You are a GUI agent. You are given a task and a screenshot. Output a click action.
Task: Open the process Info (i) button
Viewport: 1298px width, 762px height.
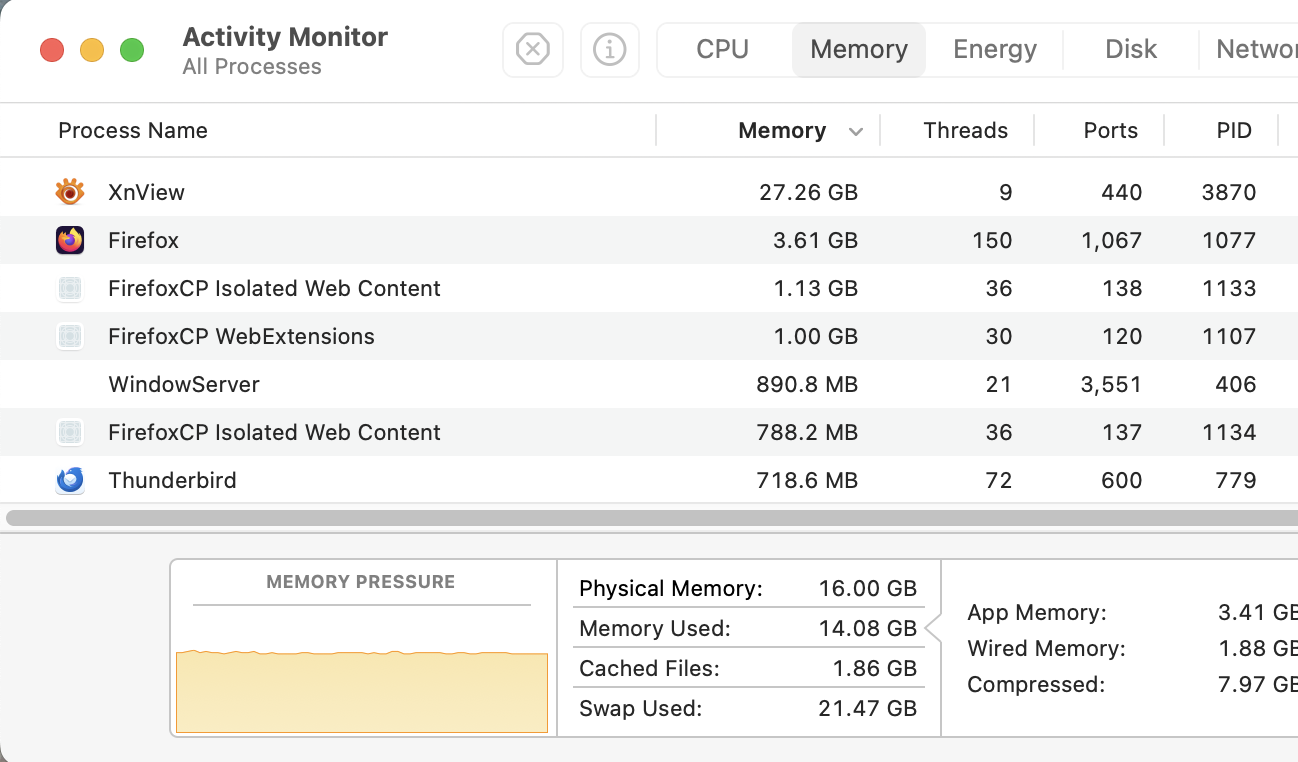click(610, 49)
